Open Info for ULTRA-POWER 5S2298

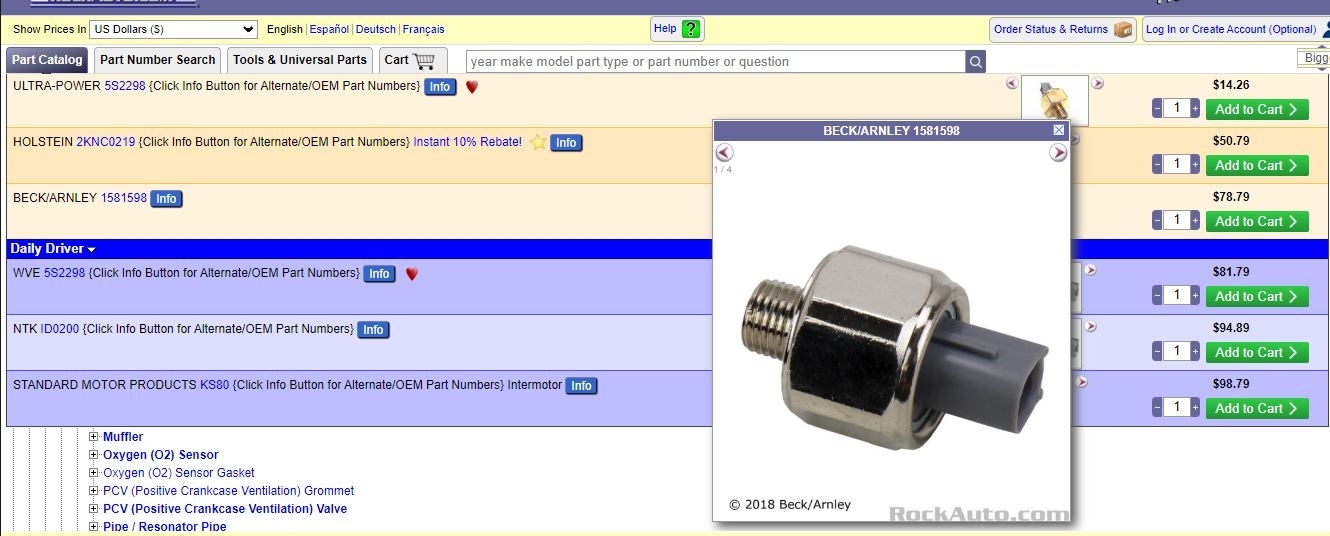pos(440,87)
